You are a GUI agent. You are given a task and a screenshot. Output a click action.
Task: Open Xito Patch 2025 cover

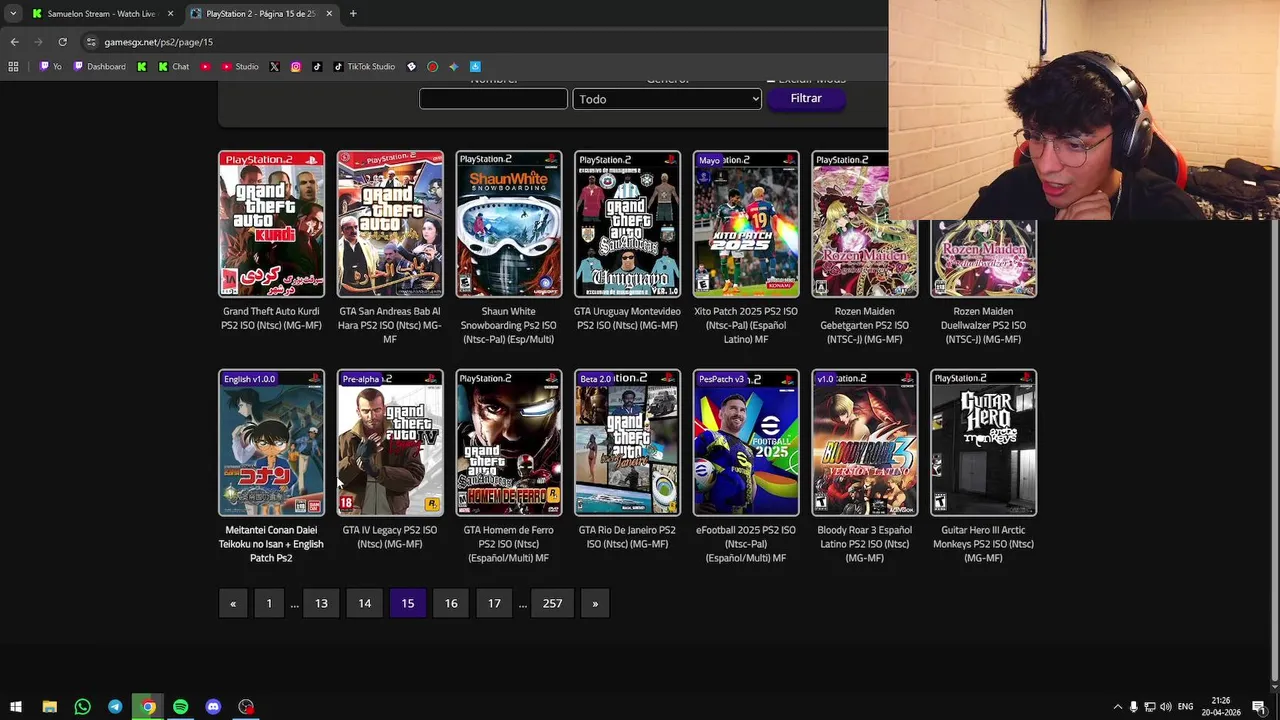tap(746, 224)
